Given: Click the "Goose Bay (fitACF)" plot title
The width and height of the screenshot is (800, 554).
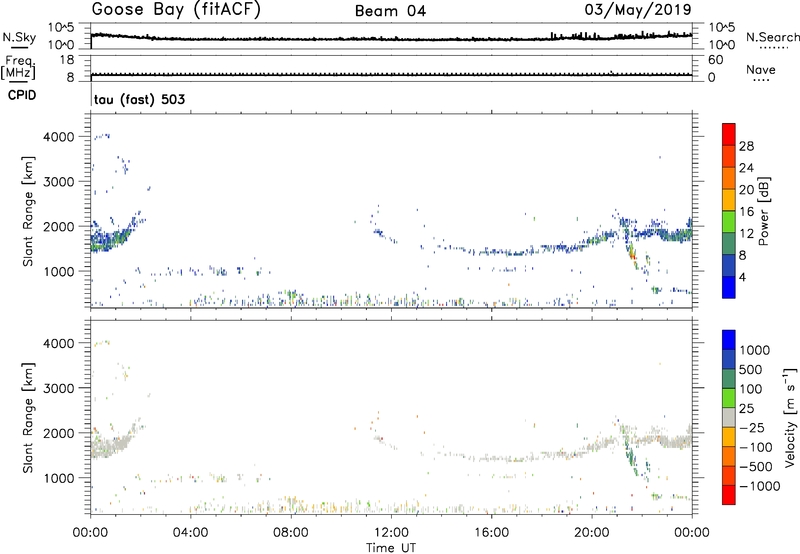Looking at the screenshot, I should [x=176, y=10].
